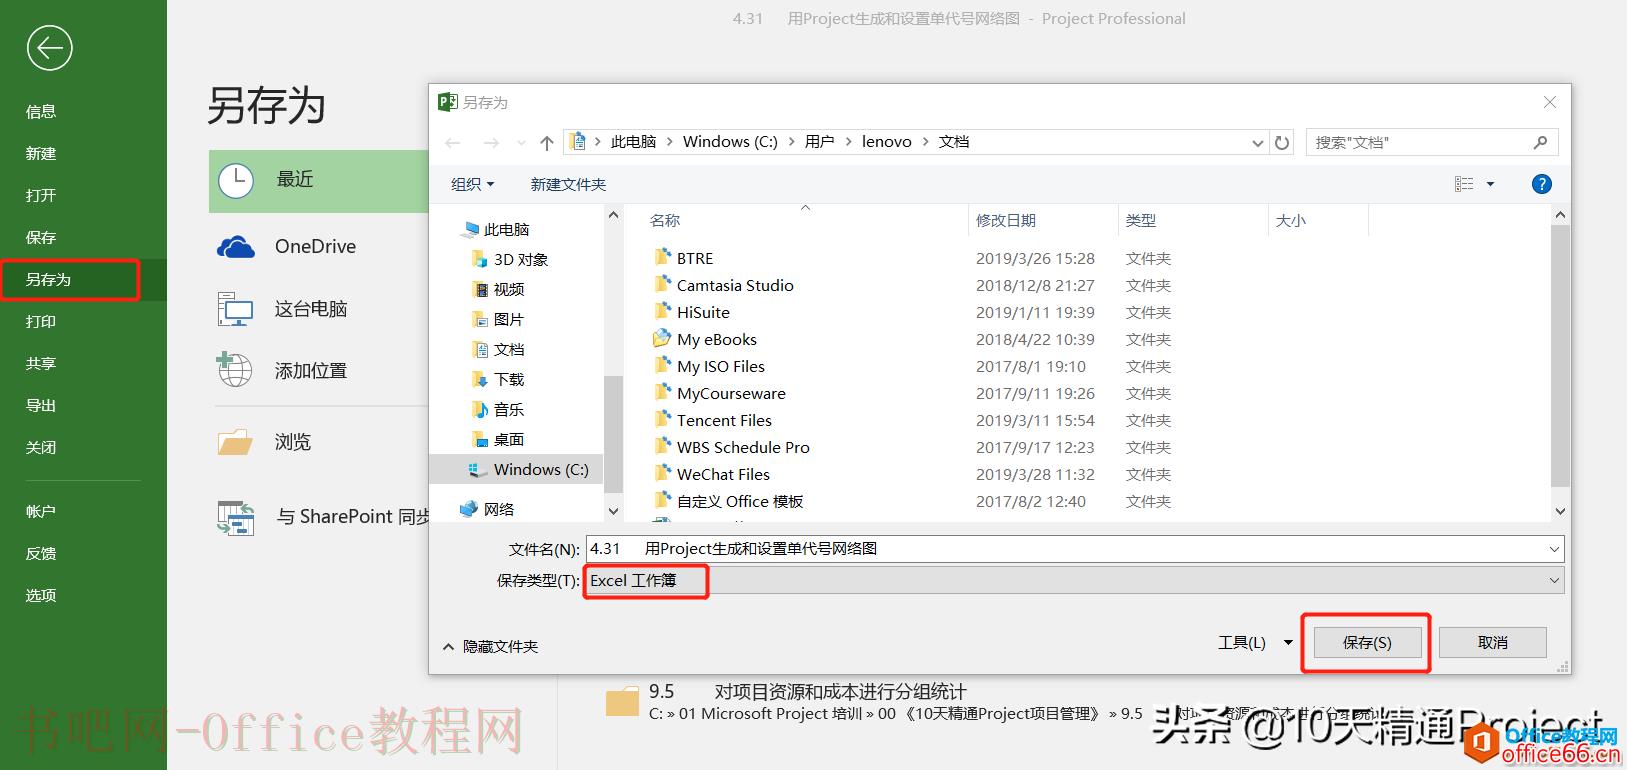Open the Tools dropdown menu
The width and height of the screenshot is (1627, 770).
coord(1254,642)
